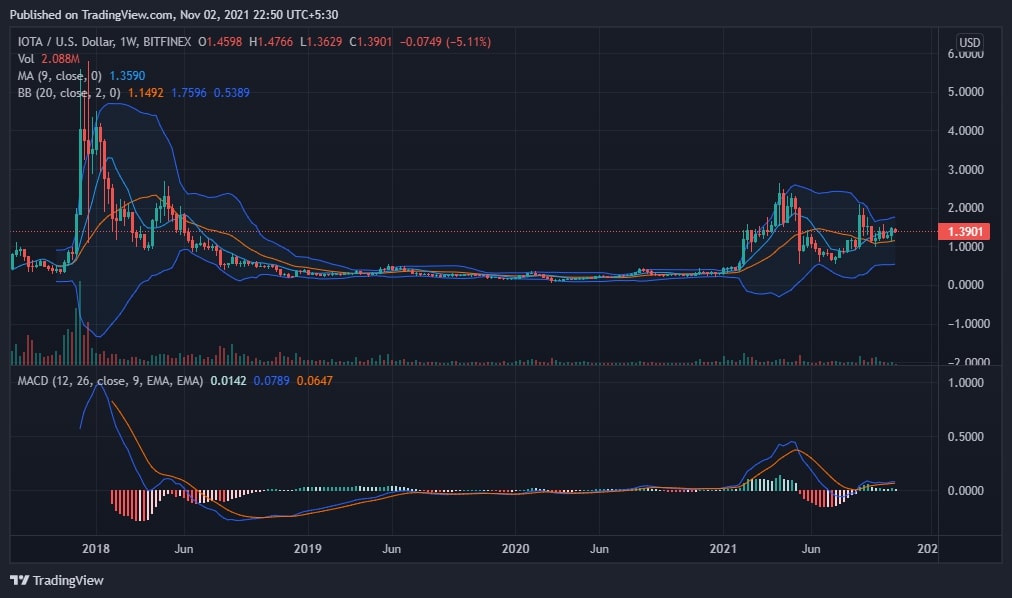Click the 2021 label on time axis
The image size is (1012, 598).
tap(725, 549)
